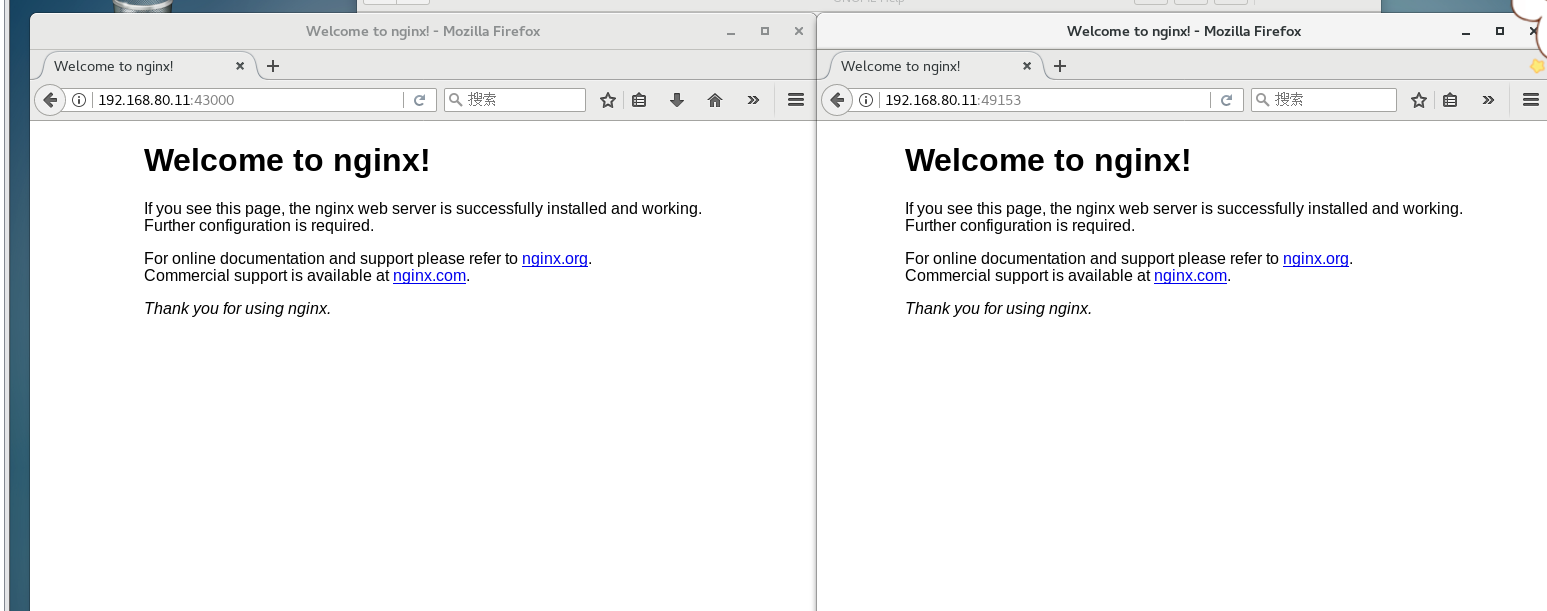Click left window title bar text
This screenshot has width=1547, height=611.
(423, 31)
